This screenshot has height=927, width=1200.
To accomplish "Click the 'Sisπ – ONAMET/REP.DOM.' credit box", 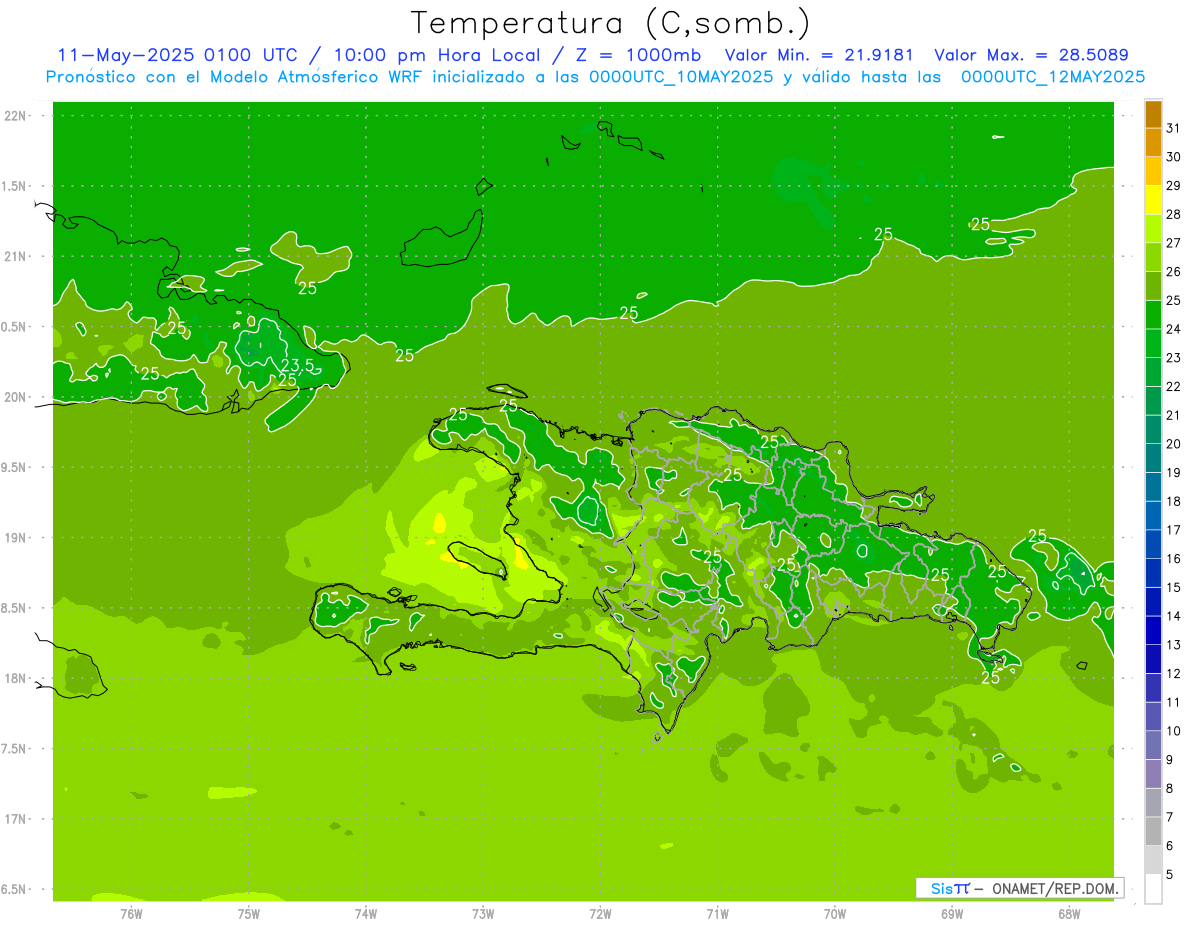I will click(x=1020, y=888).
